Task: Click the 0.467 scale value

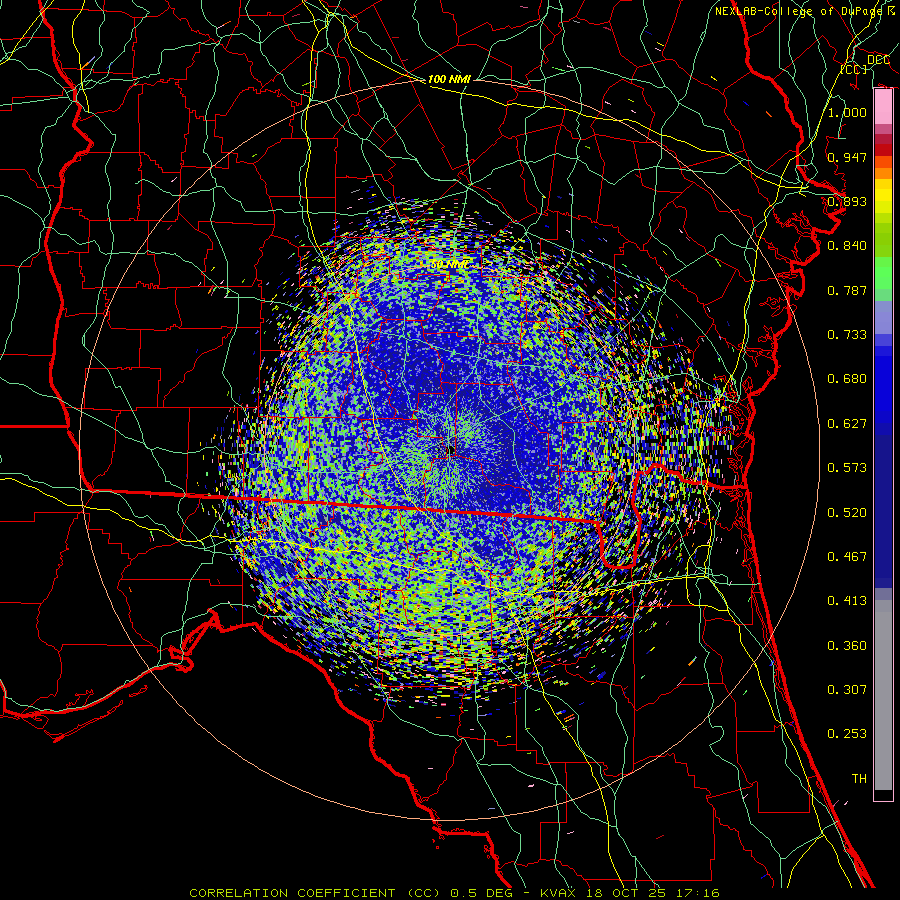Action: pos(847,557)
